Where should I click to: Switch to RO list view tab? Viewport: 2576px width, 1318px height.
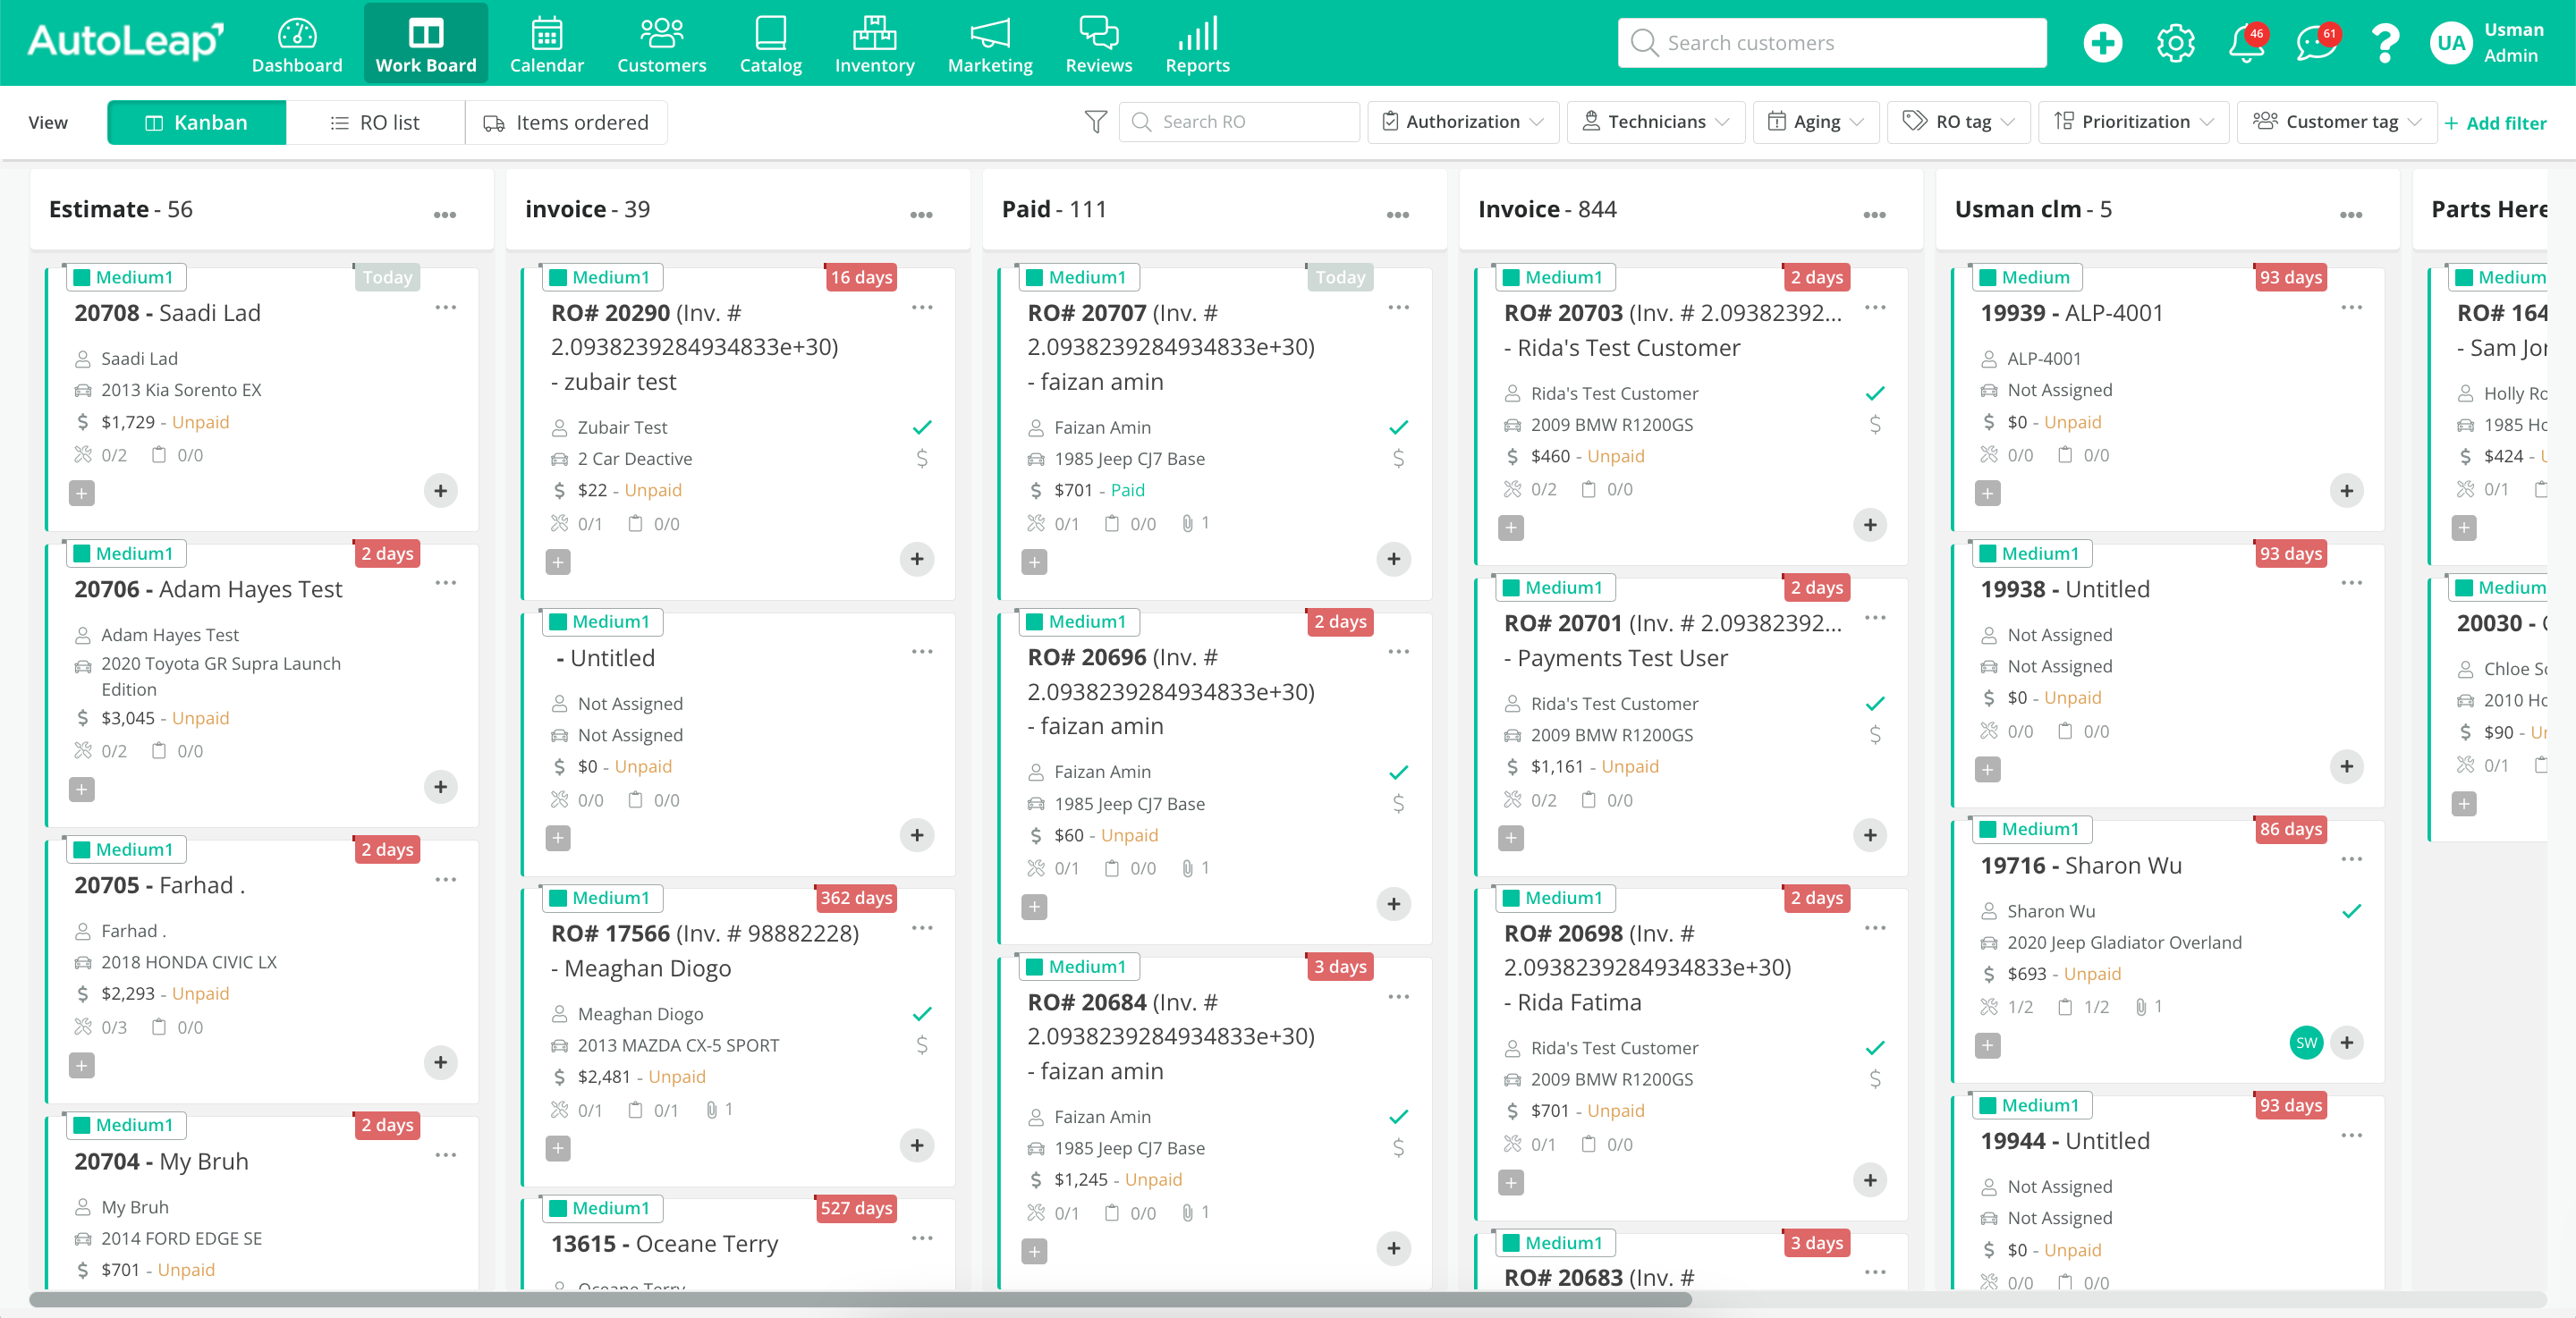coord(375,123)
